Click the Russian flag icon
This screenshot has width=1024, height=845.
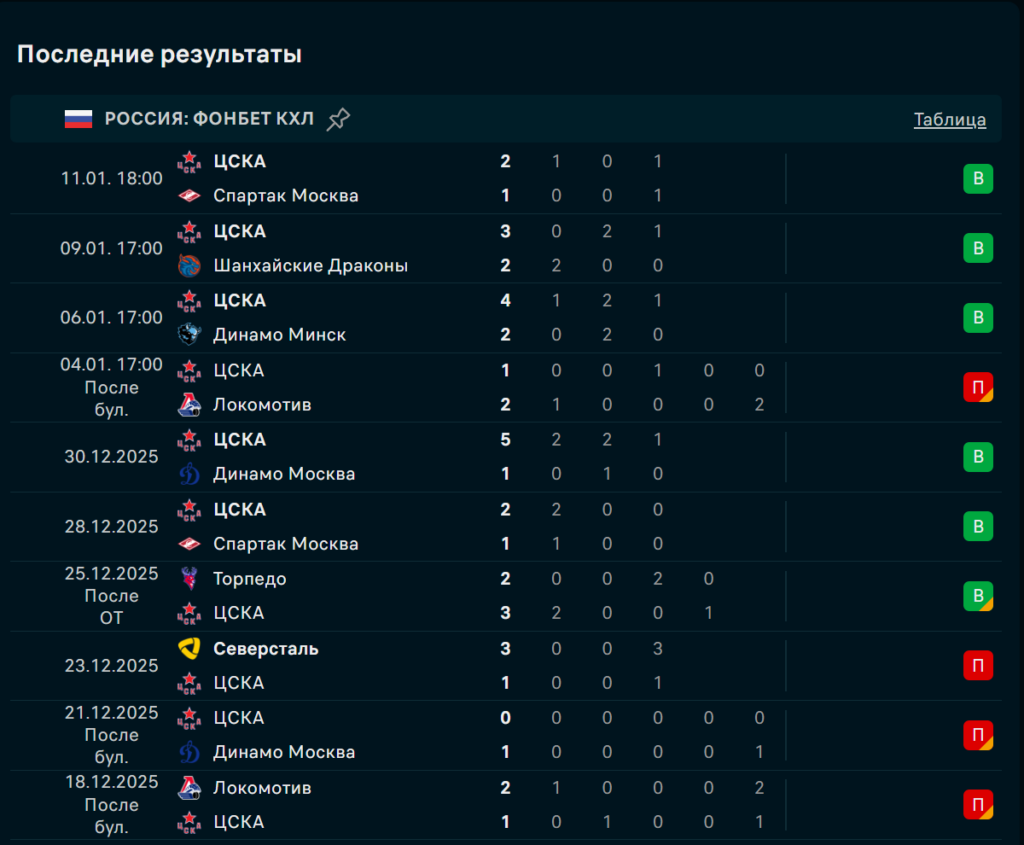78,120
